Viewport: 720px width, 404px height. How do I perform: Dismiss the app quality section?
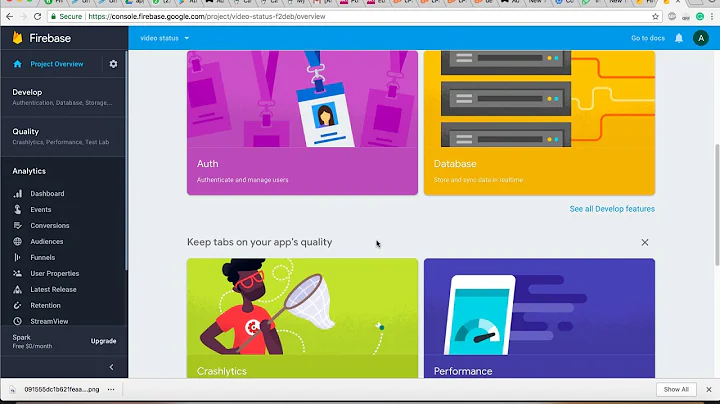point(645,242)
